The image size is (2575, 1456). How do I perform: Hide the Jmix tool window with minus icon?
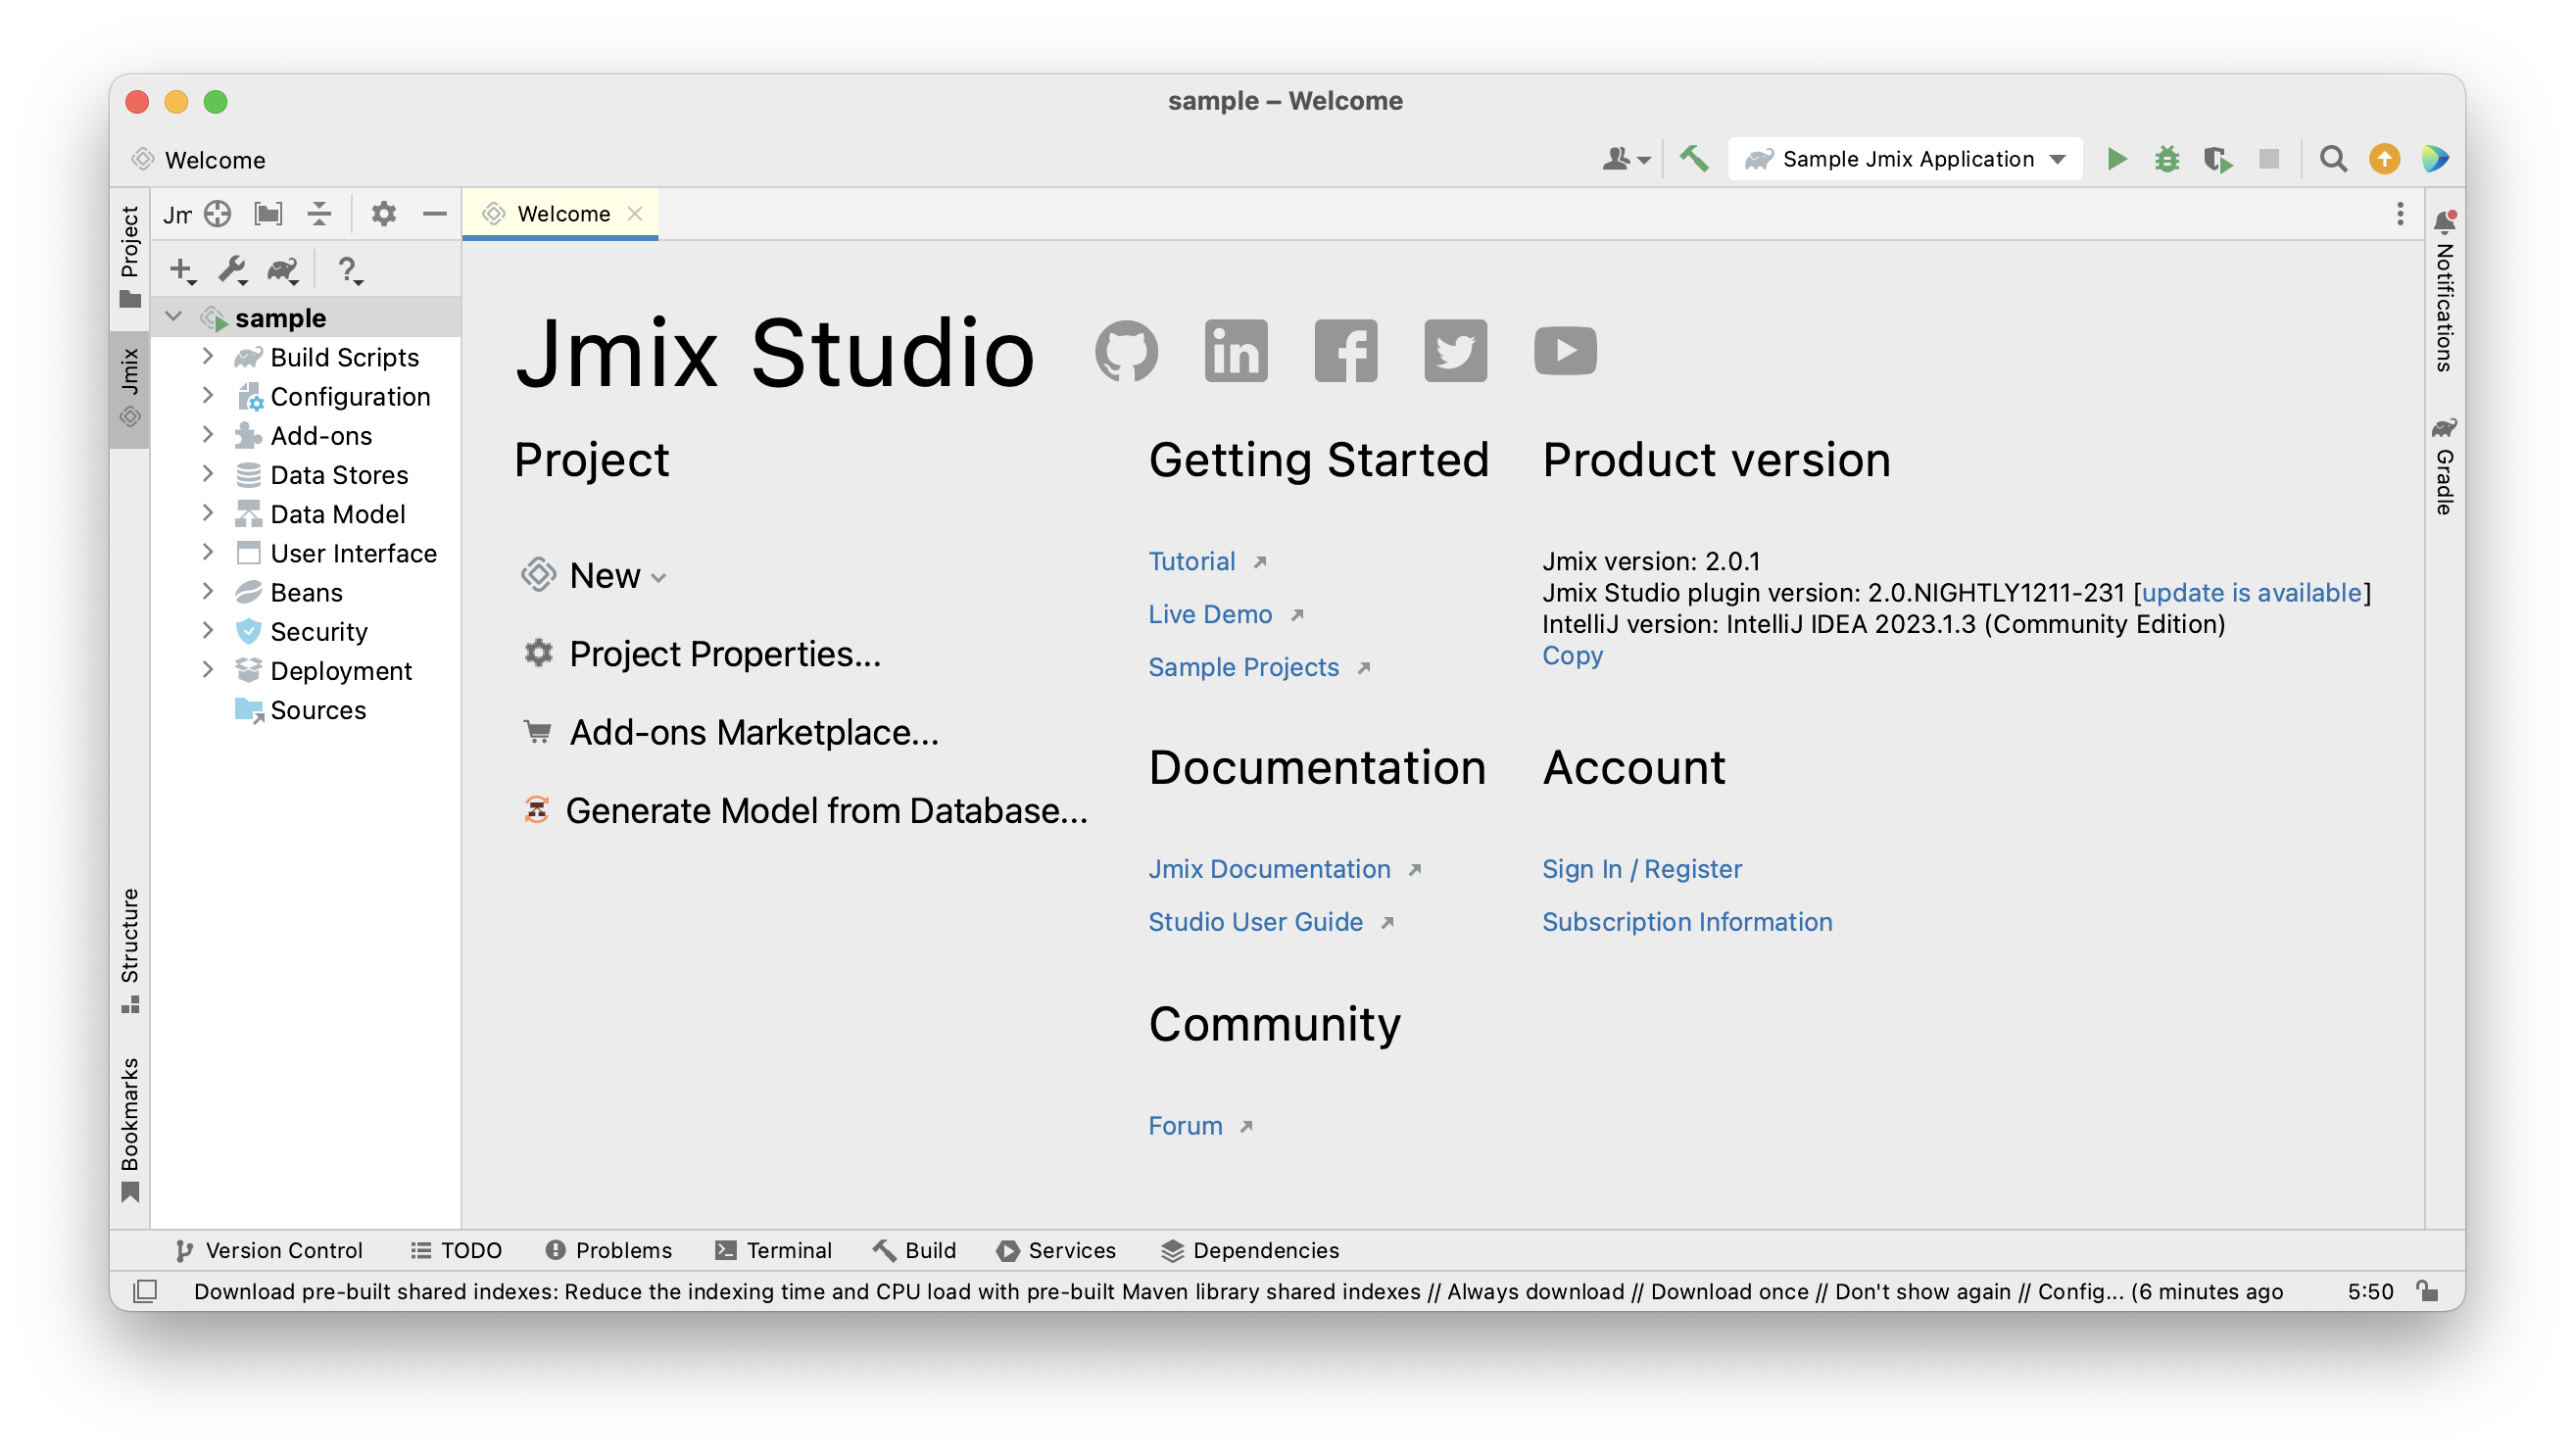point(434,214)
